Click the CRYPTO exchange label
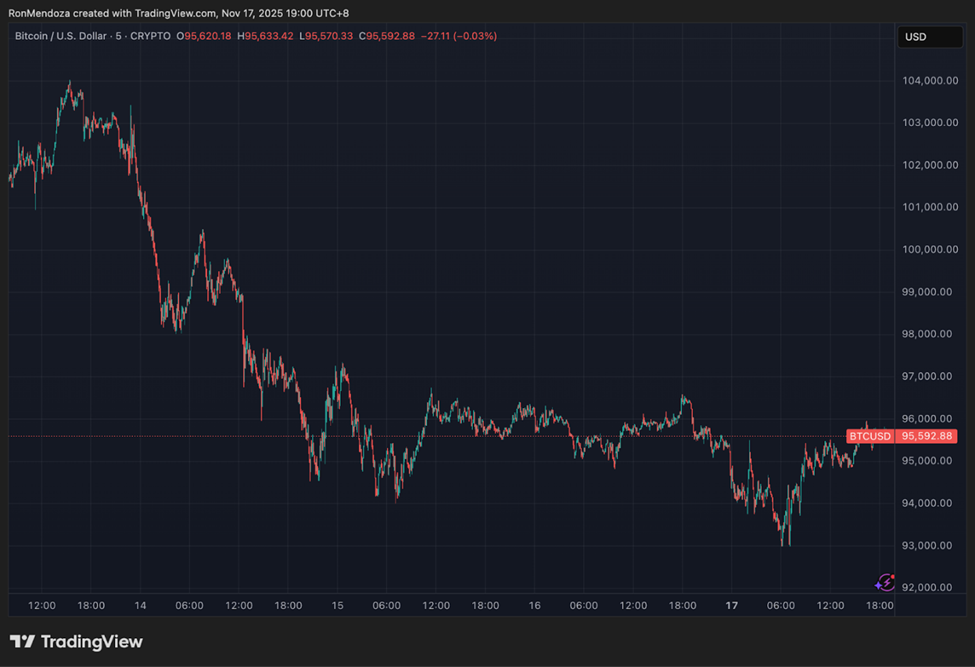 tap(148, 36)
